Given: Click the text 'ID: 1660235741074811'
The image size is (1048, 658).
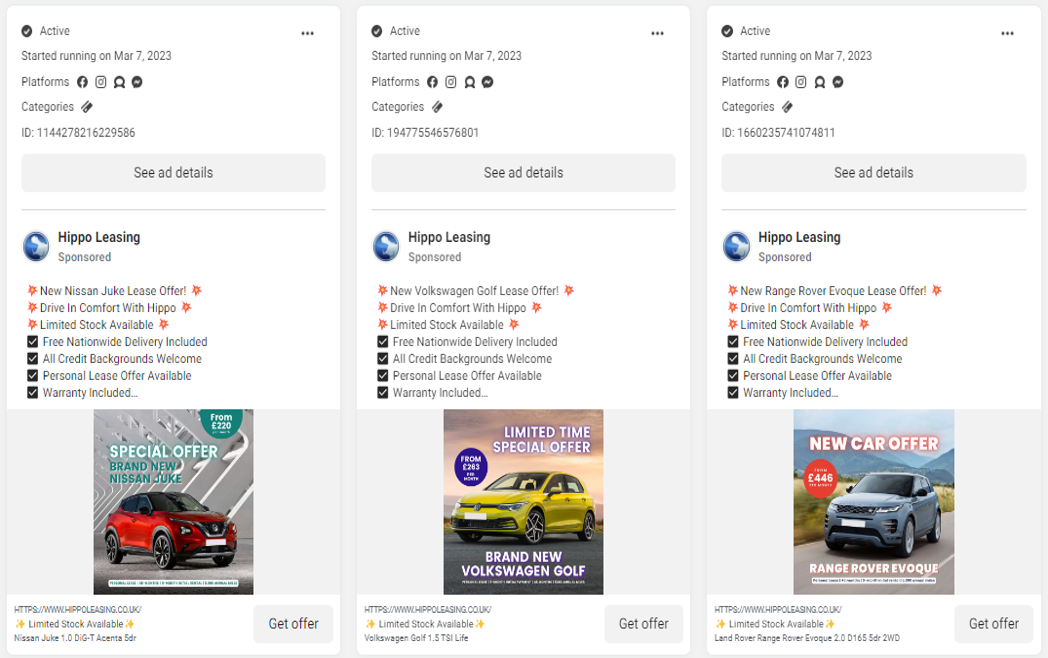Looking at the screenshot, I should click(779, 132).
